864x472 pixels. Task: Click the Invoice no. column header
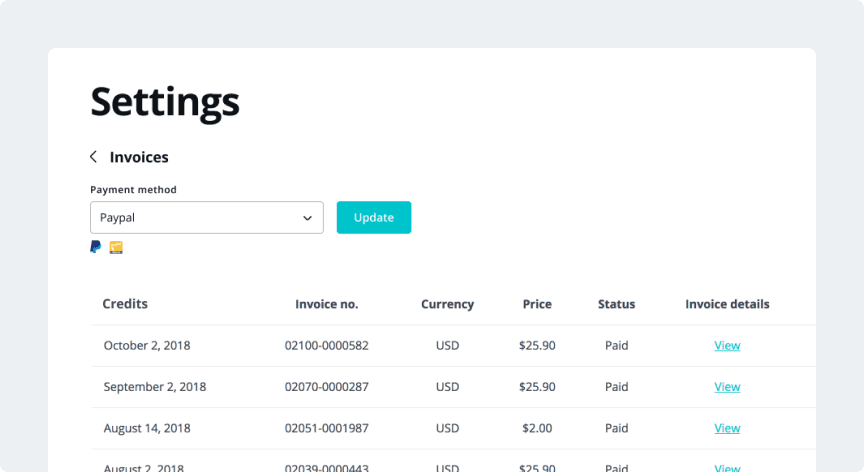327,304
